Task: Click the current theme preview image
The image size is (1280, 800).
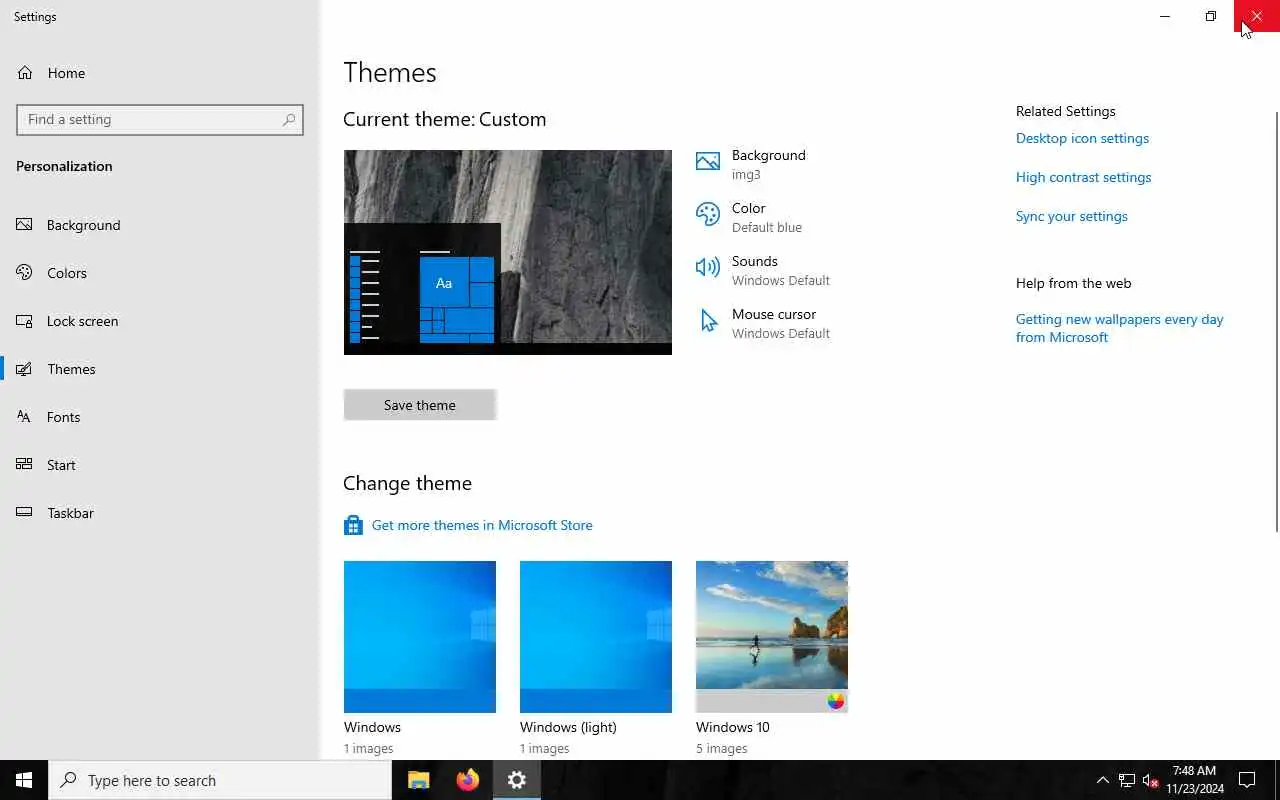Action: [508, 252]
